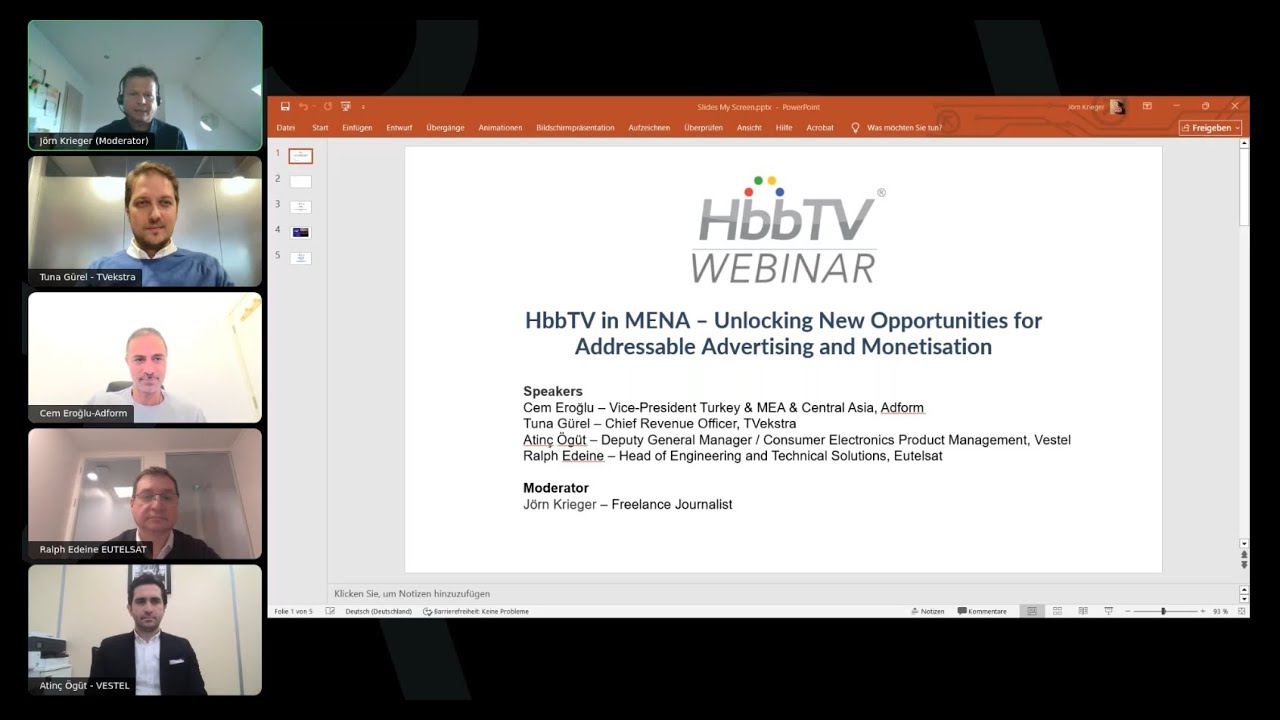
Task: Select Ralph Edeine EUTELSAT video tile
Action: tap(145, 494)
